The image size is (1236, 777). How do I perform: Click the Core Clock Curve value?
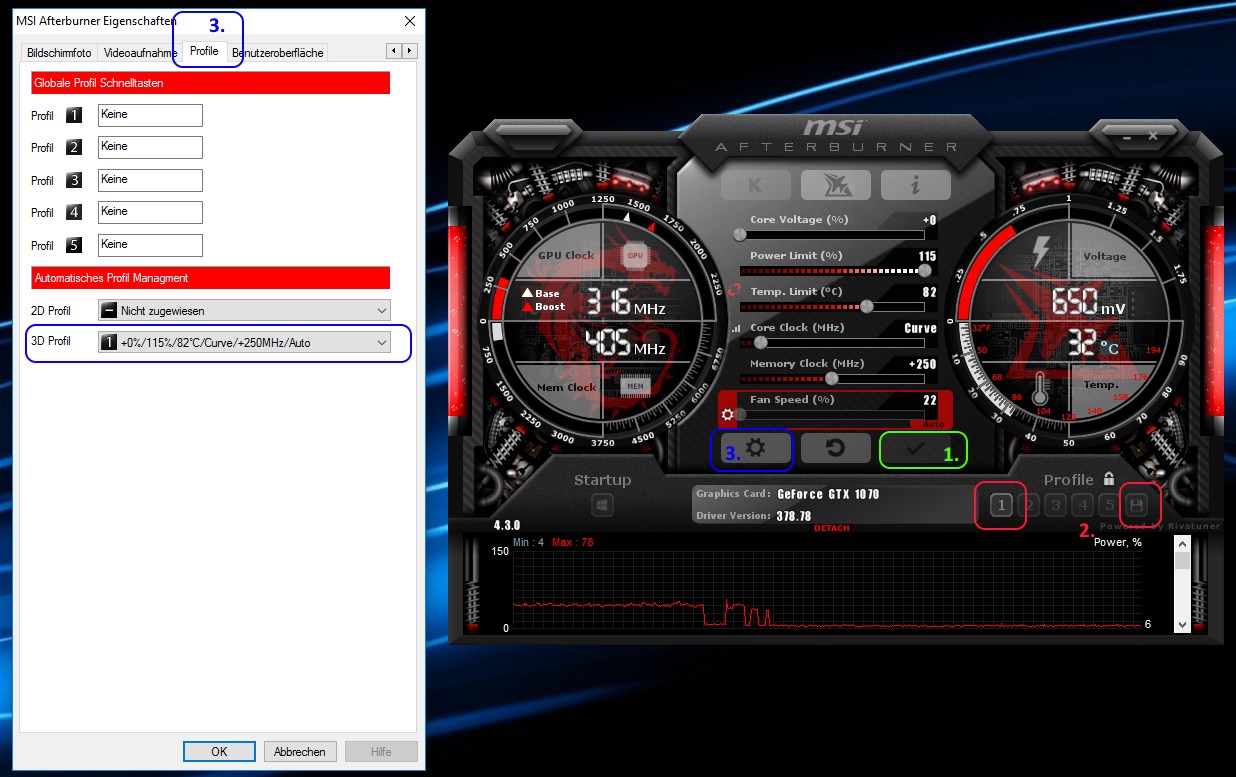coord(920,328)
